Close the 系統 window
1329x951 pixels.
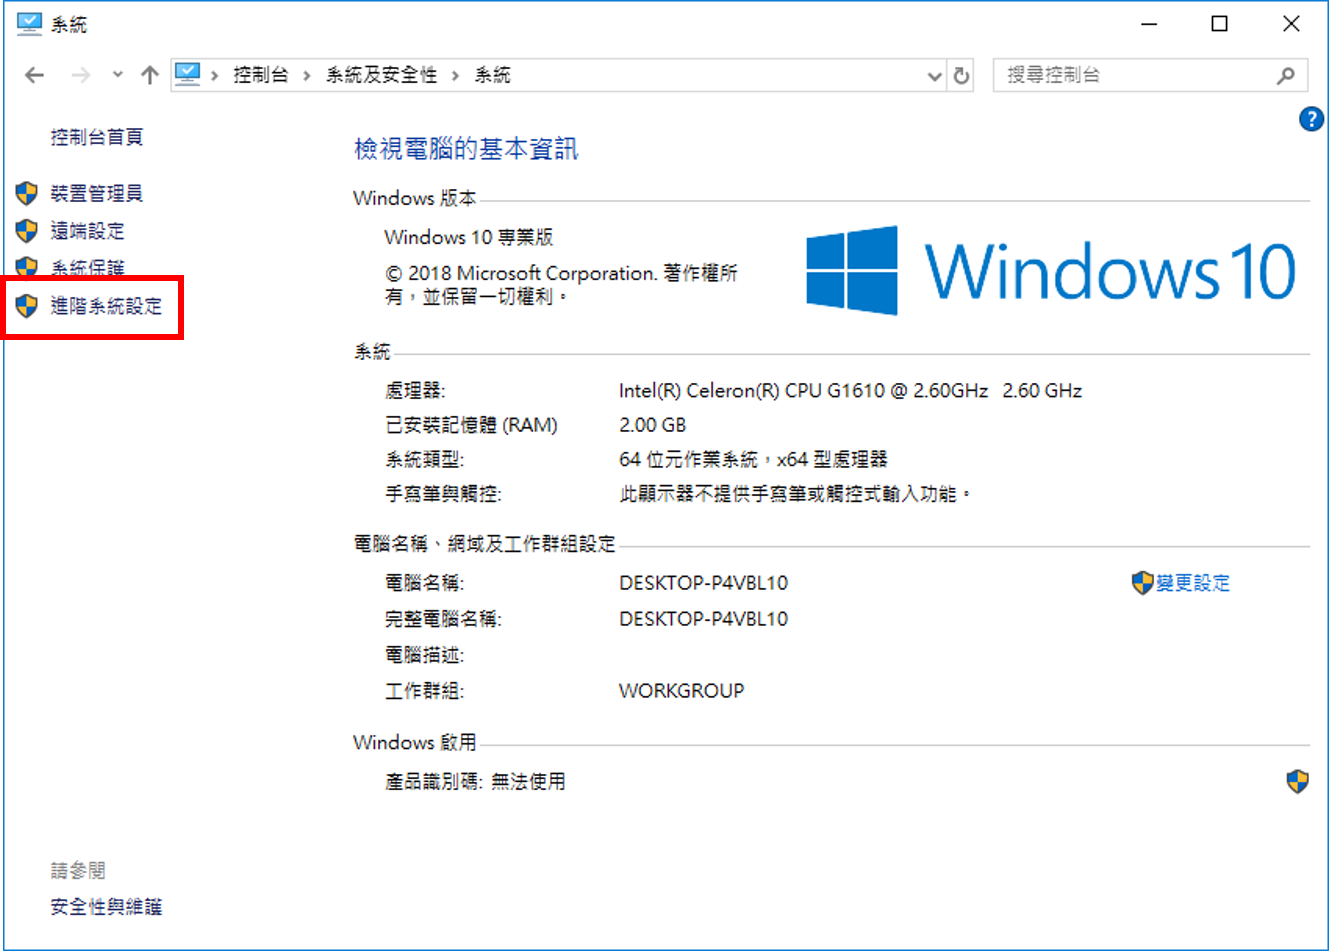tap(1291, 24)
